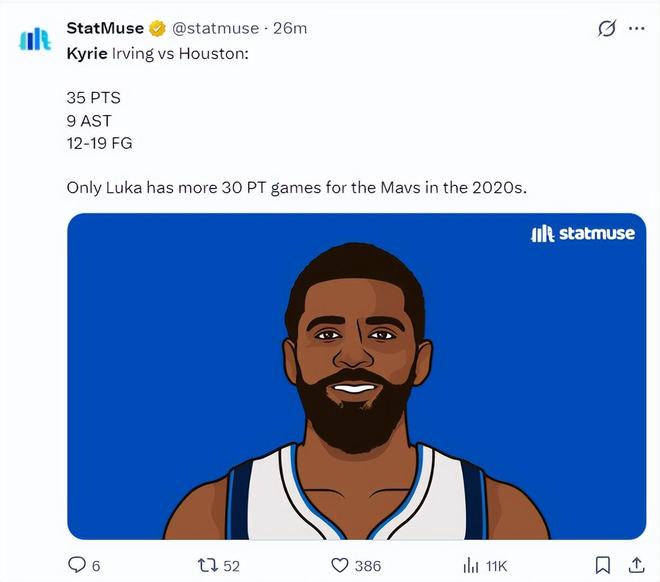This screenshot has width=660, height=582.
Task: Click the bold Kyrie text in tweet
Action: [87, 54]
